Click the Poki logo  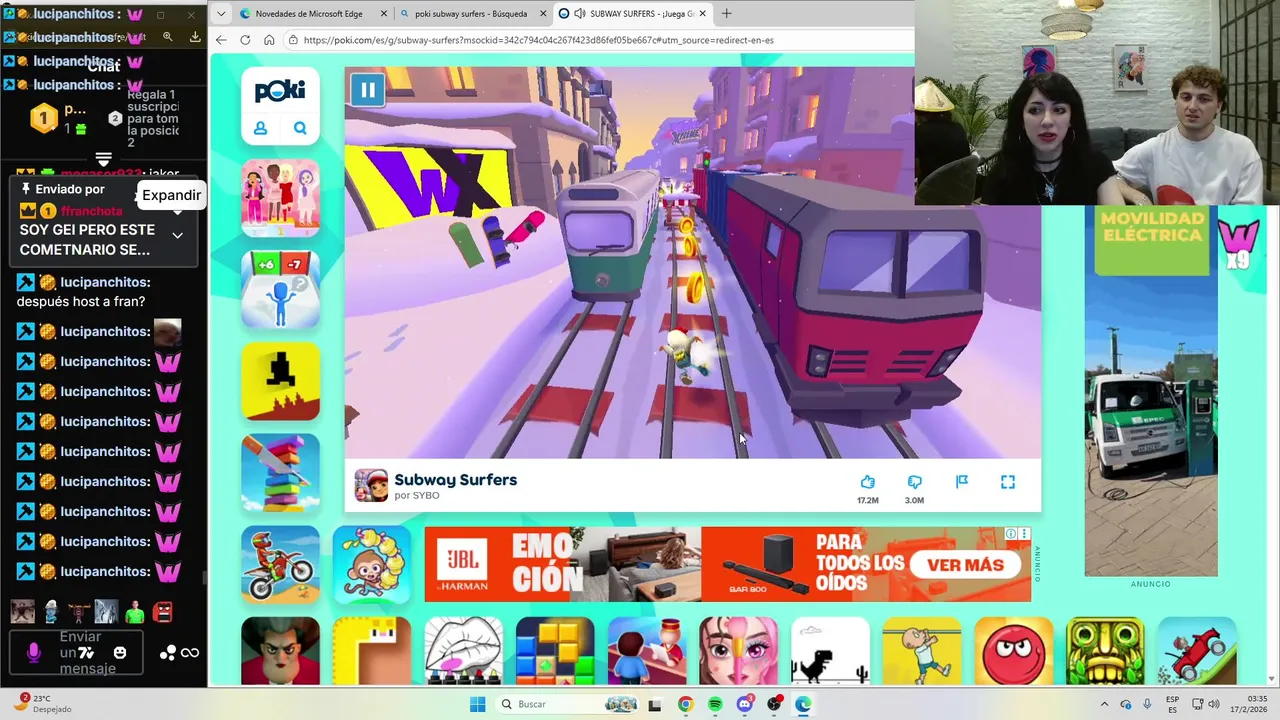point(280,91)
